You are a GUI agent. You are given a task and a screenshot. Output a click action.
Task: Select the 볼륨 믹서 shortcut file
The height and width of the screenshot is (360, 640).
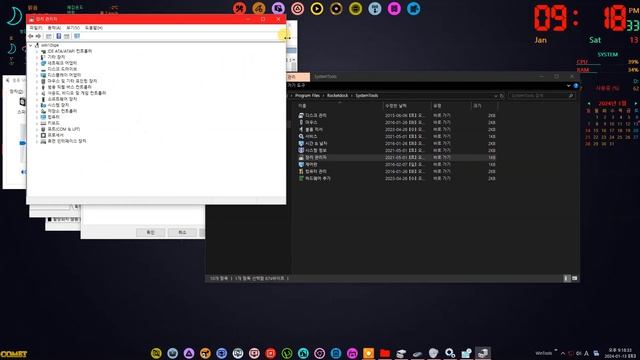(314, 129)
